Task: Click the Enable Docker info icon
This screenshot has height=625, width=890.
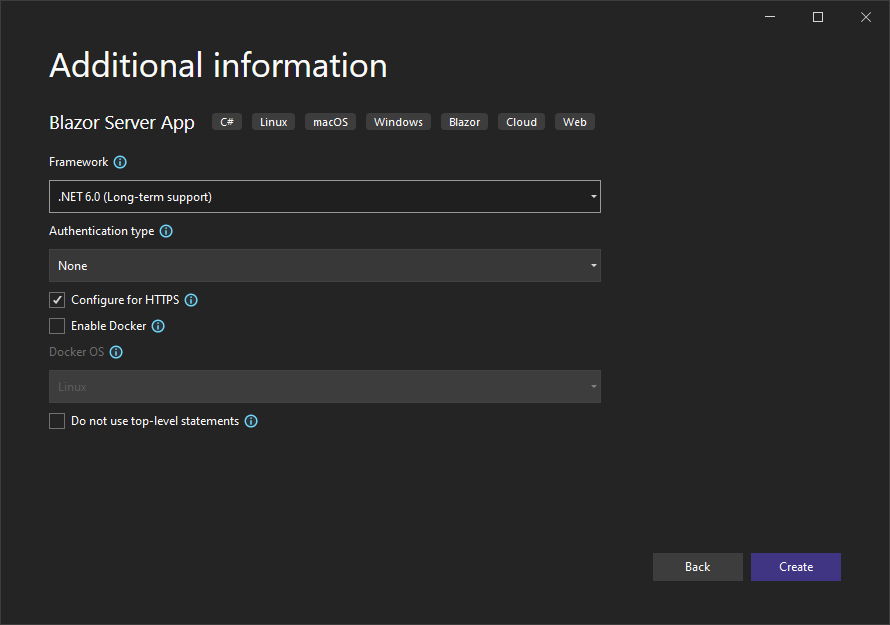Action: point(158,326)
